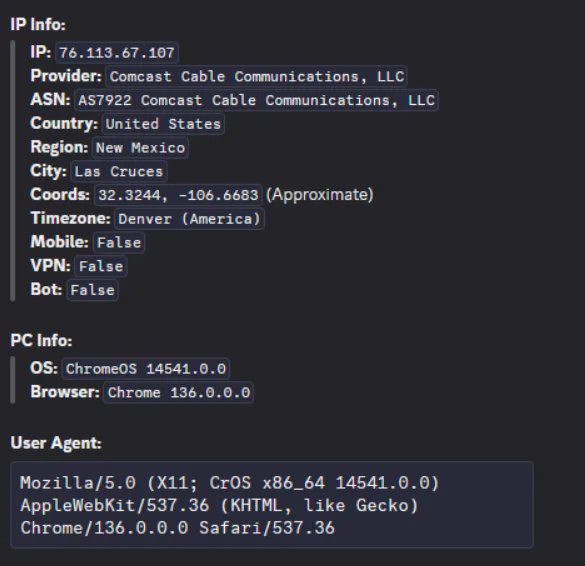Click the Region value New Mexico
This screenshot has width=585, height=566.
click(x=140, y=148)
